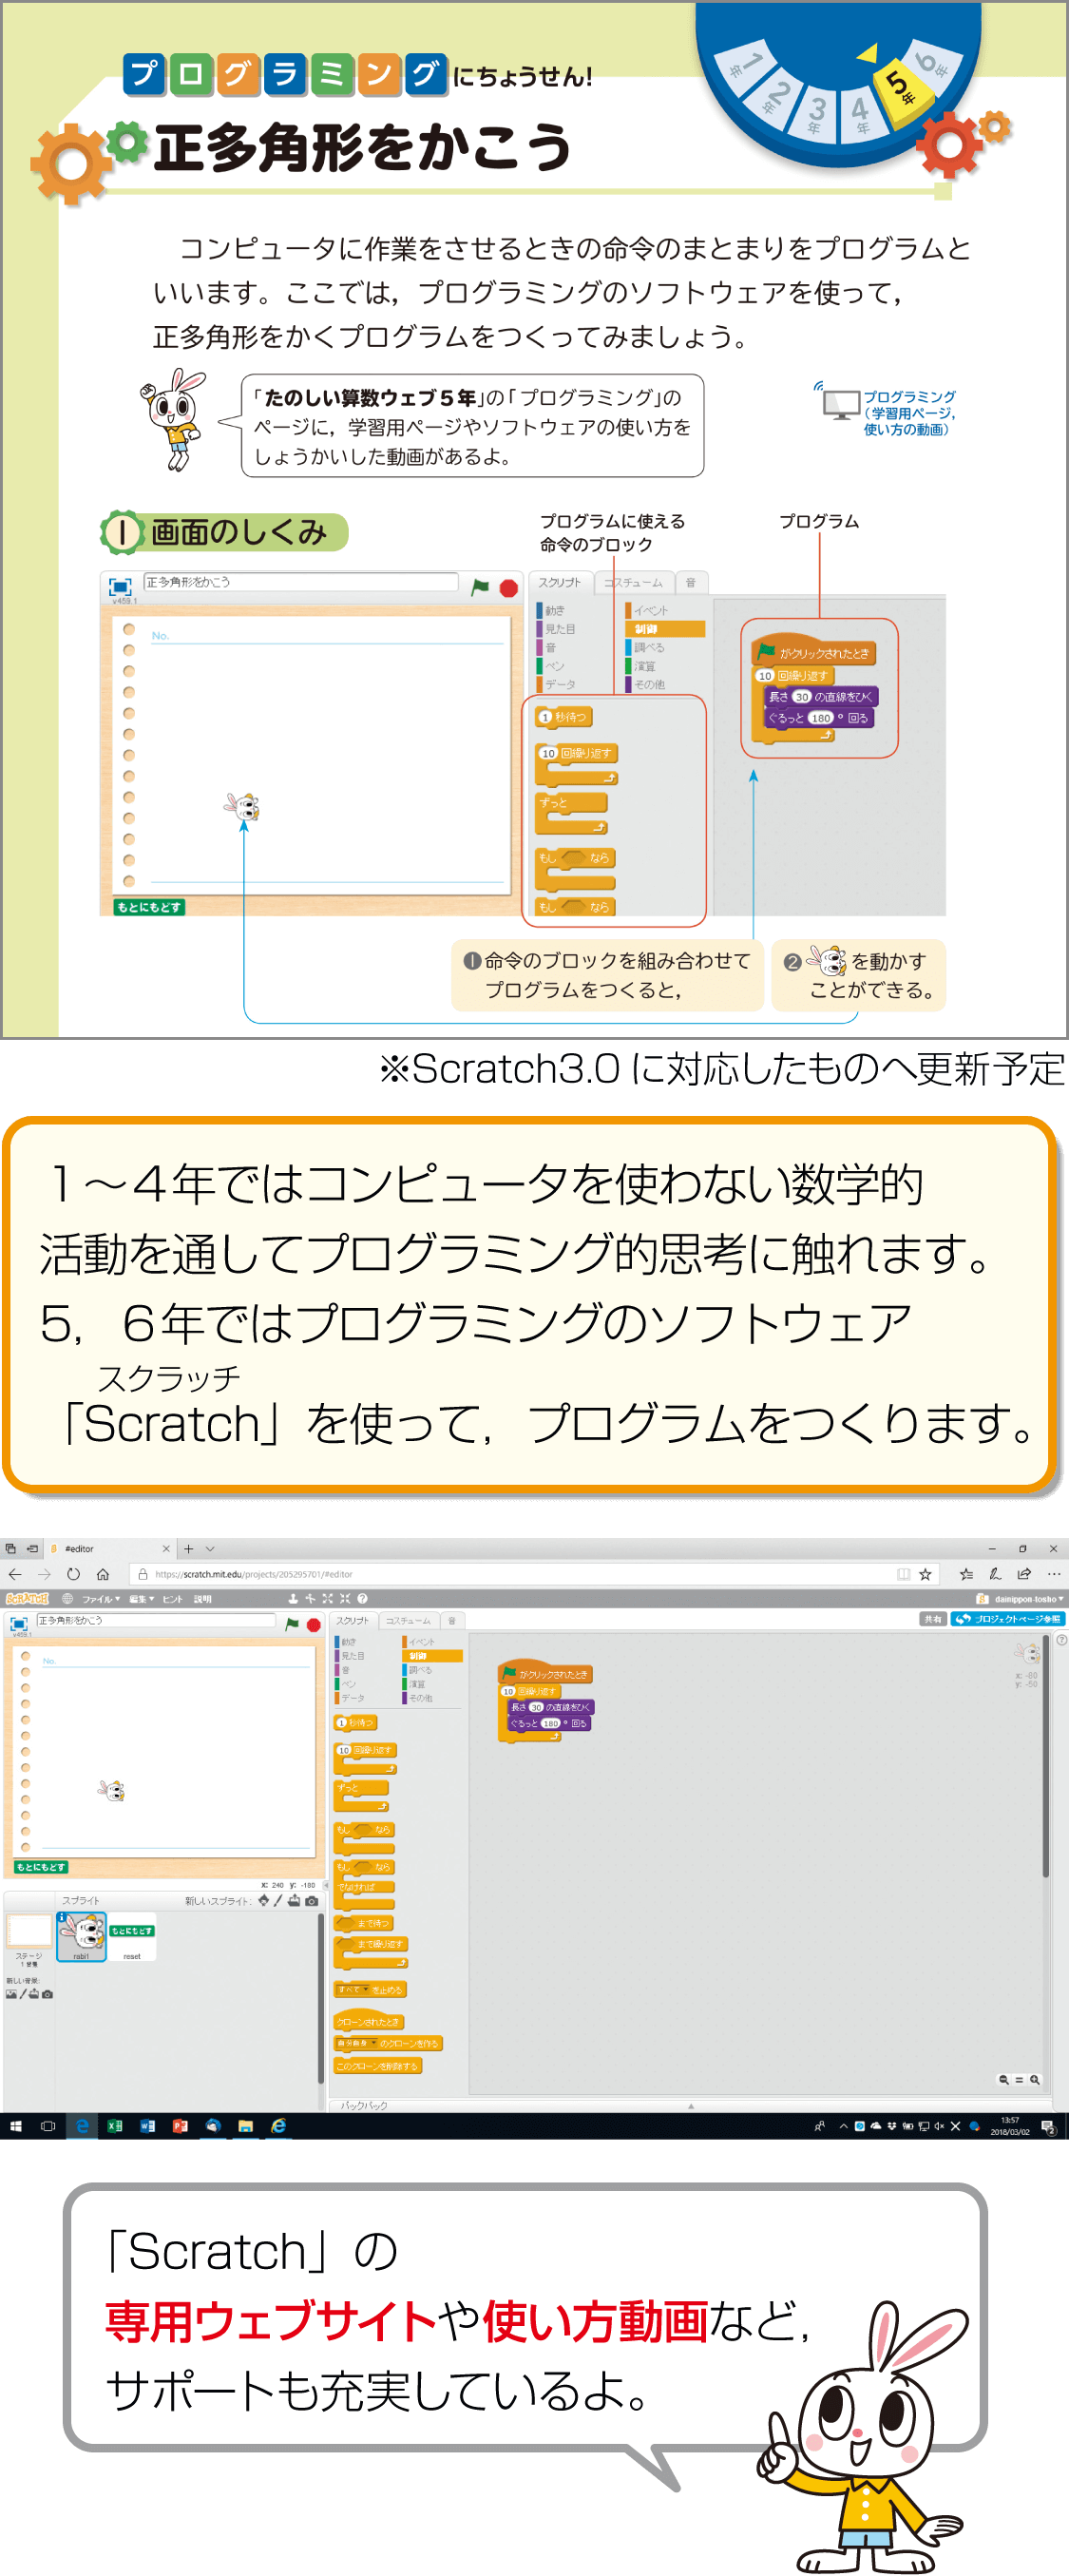1069x2576 pixels.
Task: Click the gray 共有 share button
Action: click(x=932, y=1619)
